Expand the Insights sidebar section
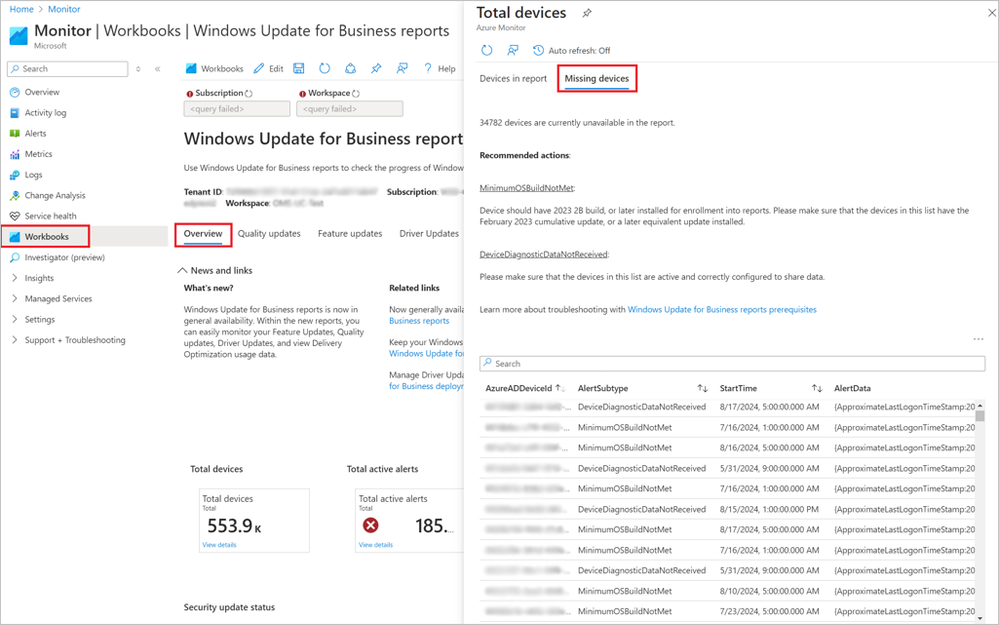Image resolution: width=999 pixels, height=625 pixels. coord(32,278)
